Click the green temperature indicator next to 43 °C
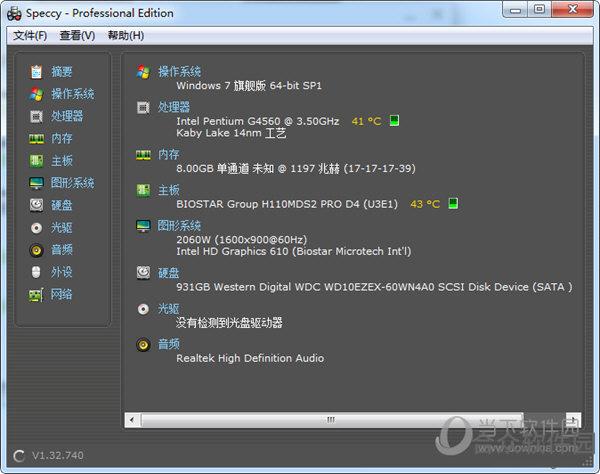Viewport: 600px width, 474px height. pos(453,203)
